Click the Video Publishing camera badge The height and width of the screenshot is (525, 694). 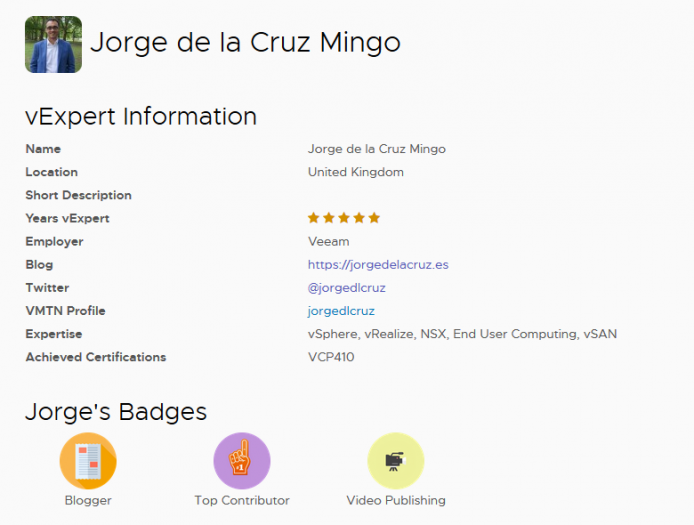click(396, 461)
